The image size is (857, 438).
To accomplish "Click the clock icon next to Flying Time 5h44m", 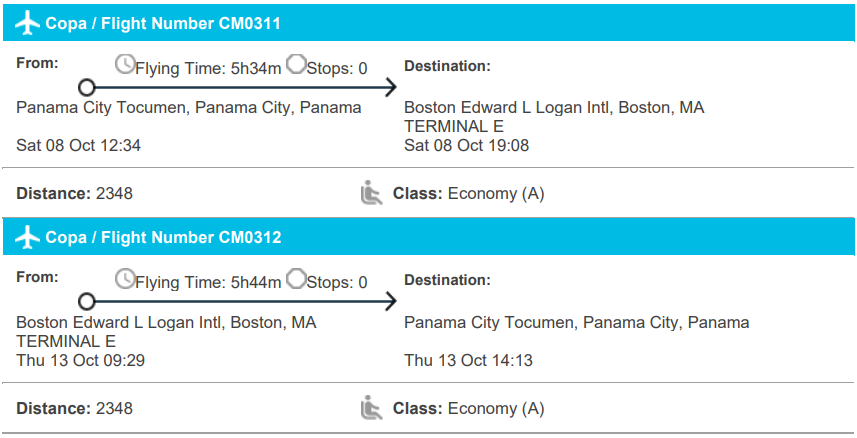I will 125,279.
